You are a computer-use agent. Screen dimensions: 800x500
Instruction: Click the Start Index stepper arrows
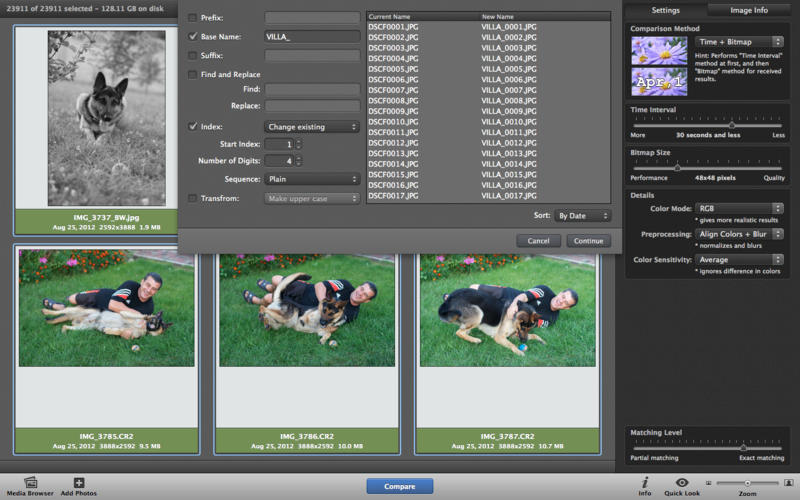click(x=299, y=144)
